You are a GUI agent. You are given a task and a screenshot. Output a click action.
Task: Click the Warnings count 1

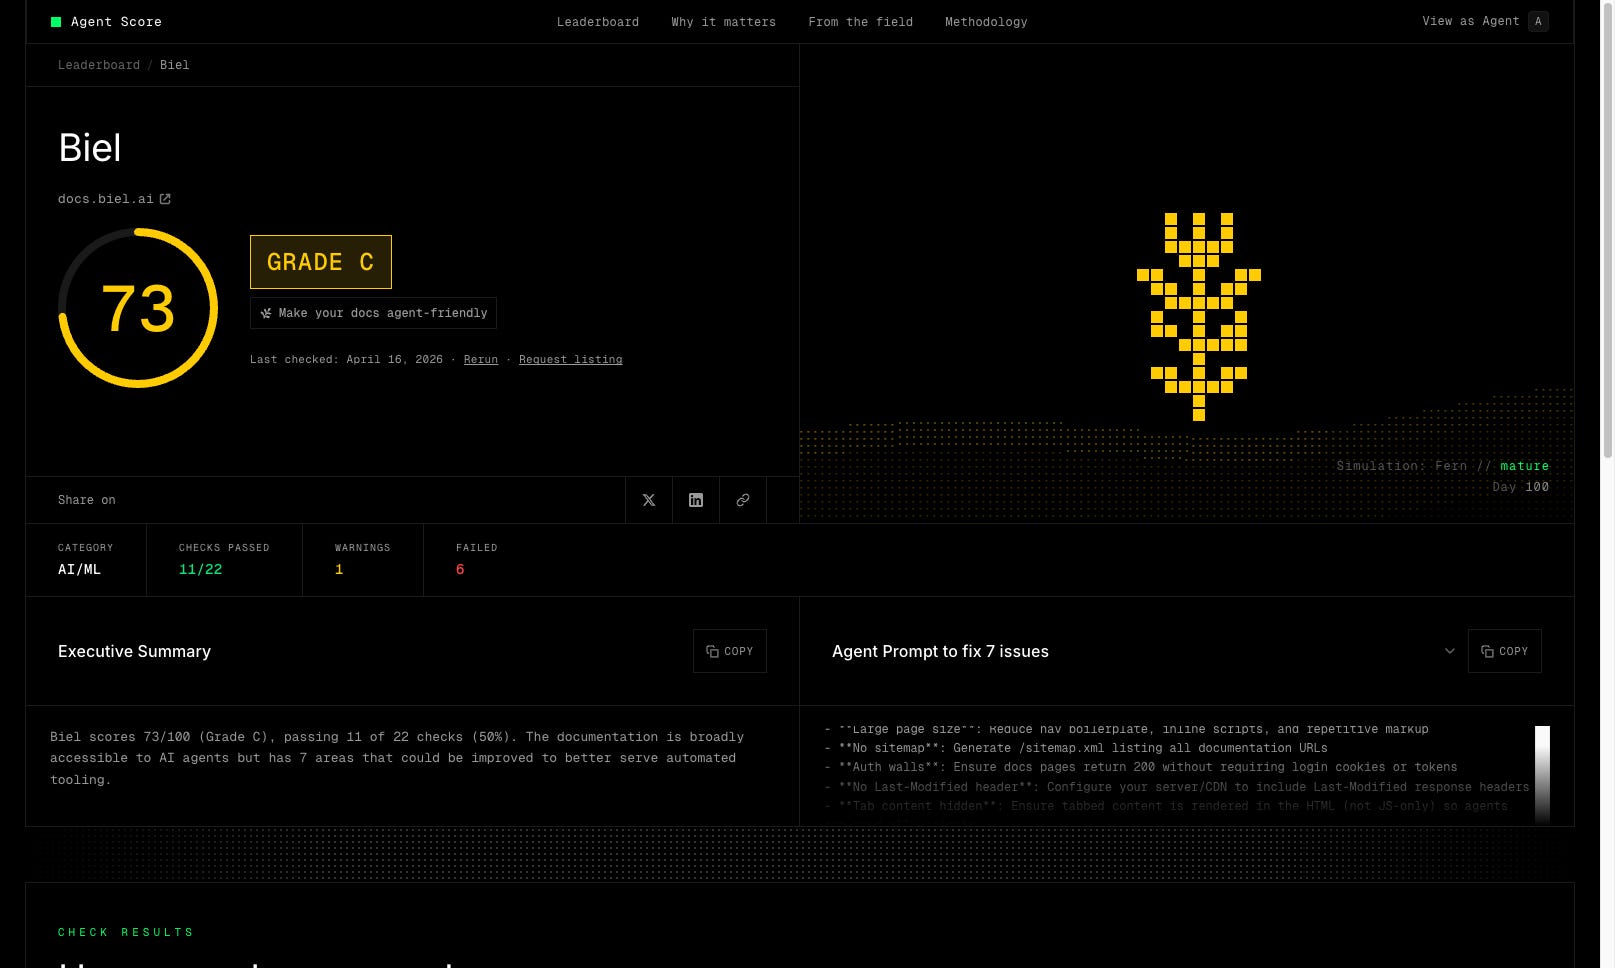tap(339, 569)
